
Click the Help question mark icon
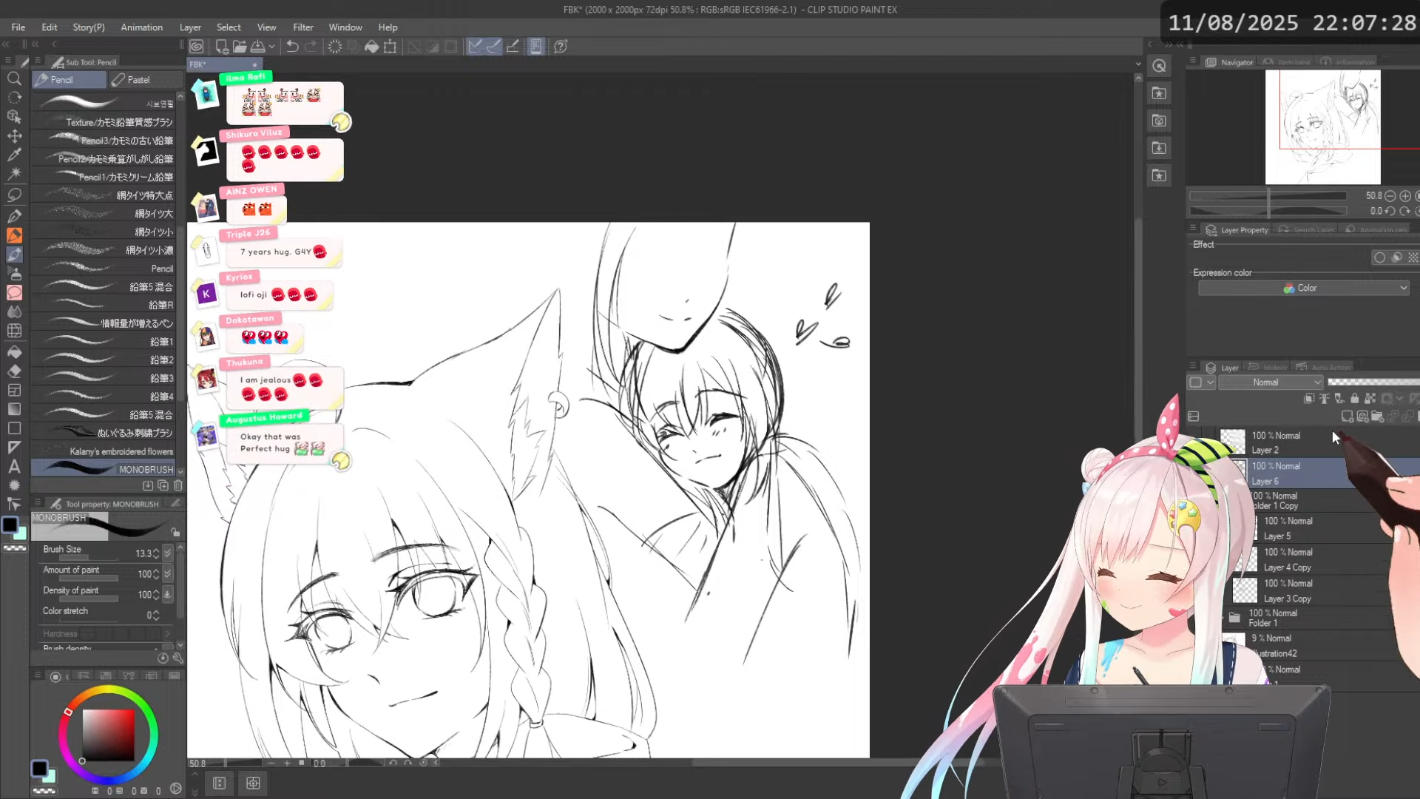pos(561,46)
